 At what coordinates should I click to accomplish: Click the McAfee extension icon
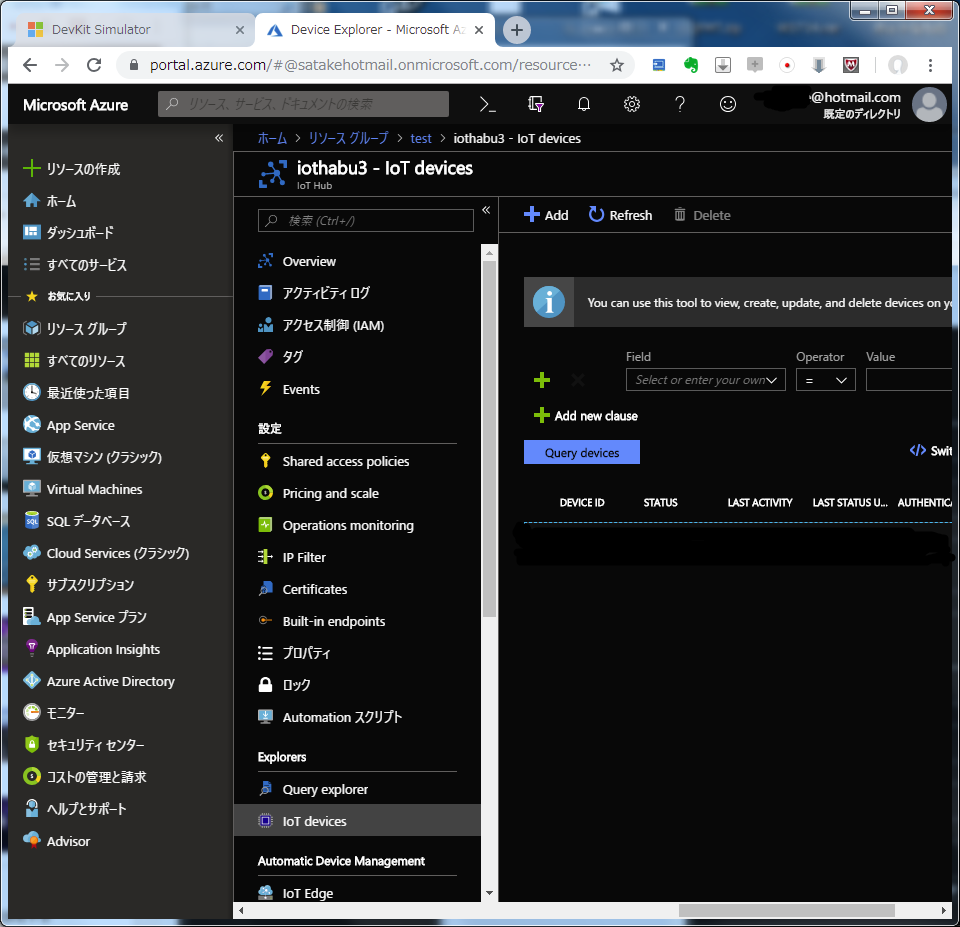click(x=850, y=65)
